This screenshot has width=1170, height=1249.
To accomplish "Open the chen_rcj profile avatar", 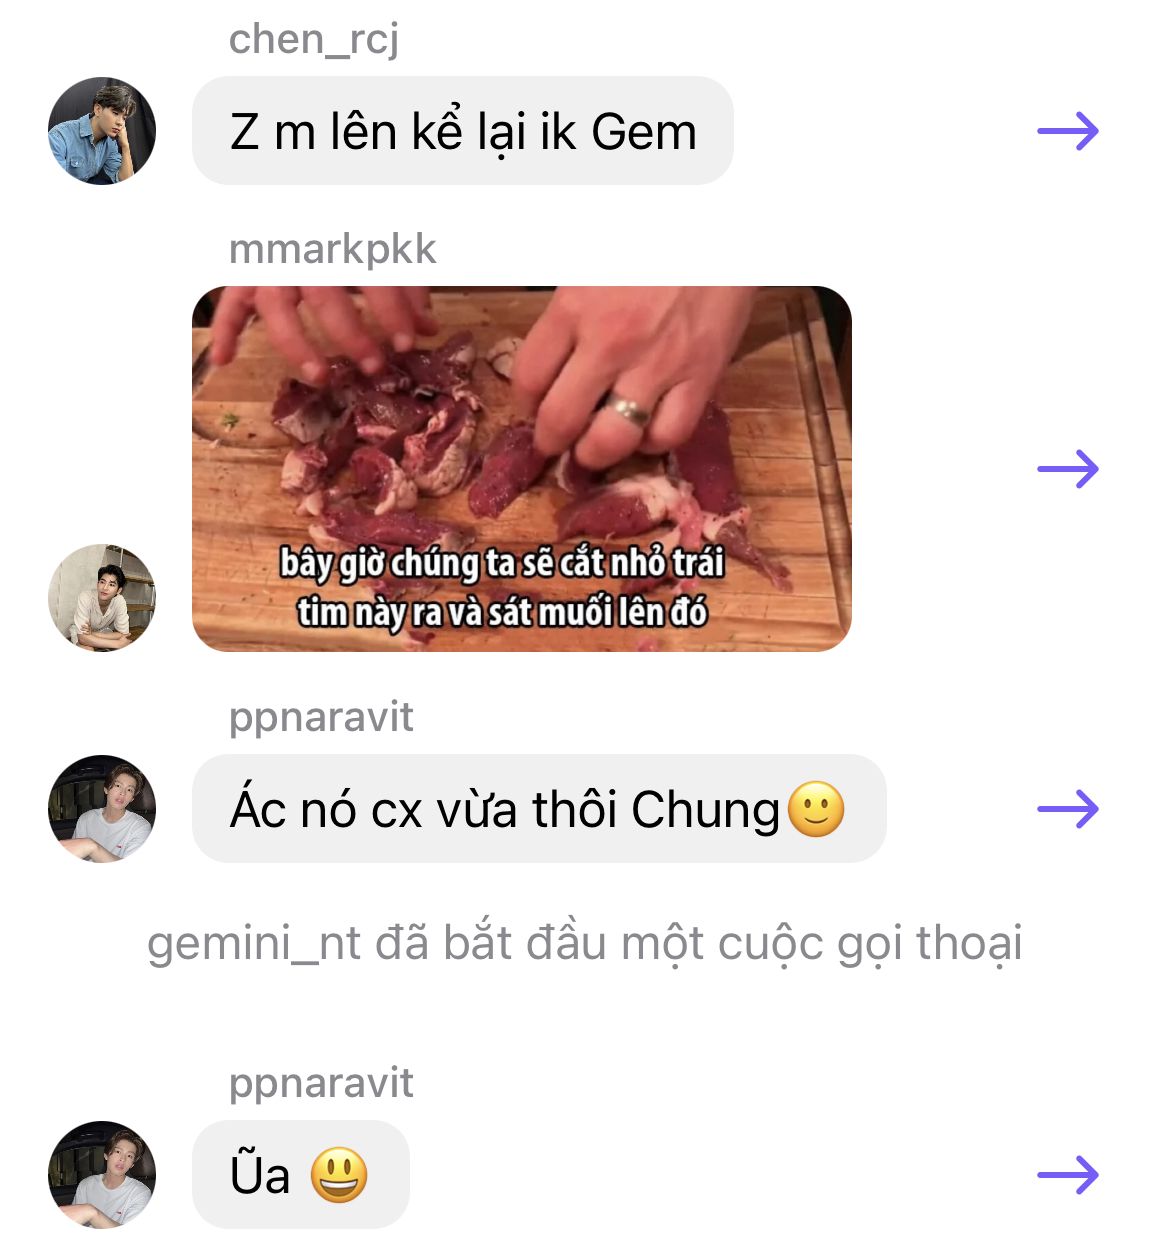I will (x=102, y=131).
